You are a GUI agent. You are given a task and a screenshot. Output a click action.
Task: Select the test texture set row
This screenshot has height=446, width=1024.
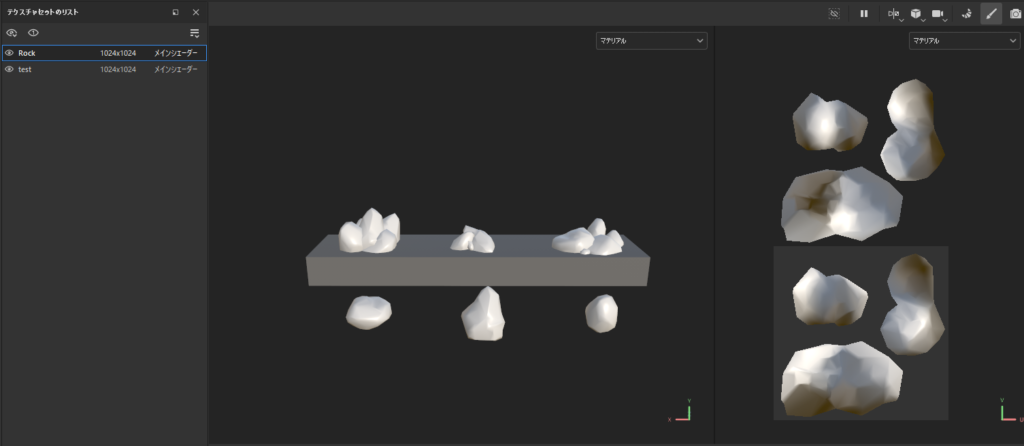(x=60, y=70)
